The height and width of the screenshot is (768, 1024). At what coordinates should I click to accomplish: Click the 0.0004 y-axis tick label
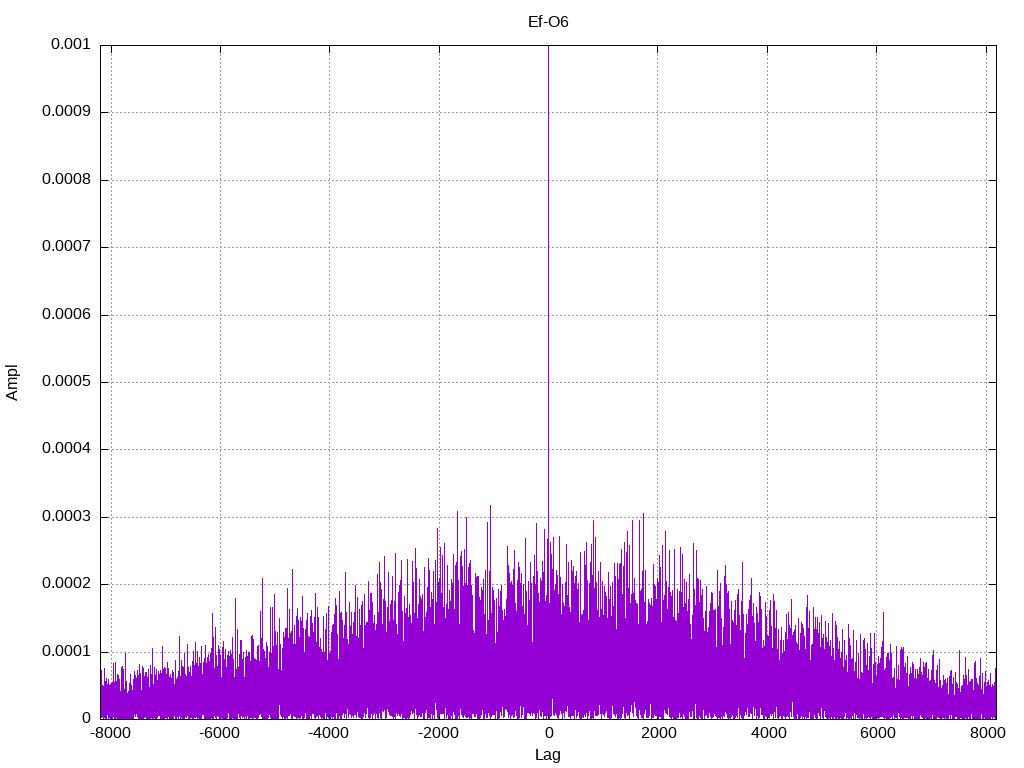click(66, 449)
